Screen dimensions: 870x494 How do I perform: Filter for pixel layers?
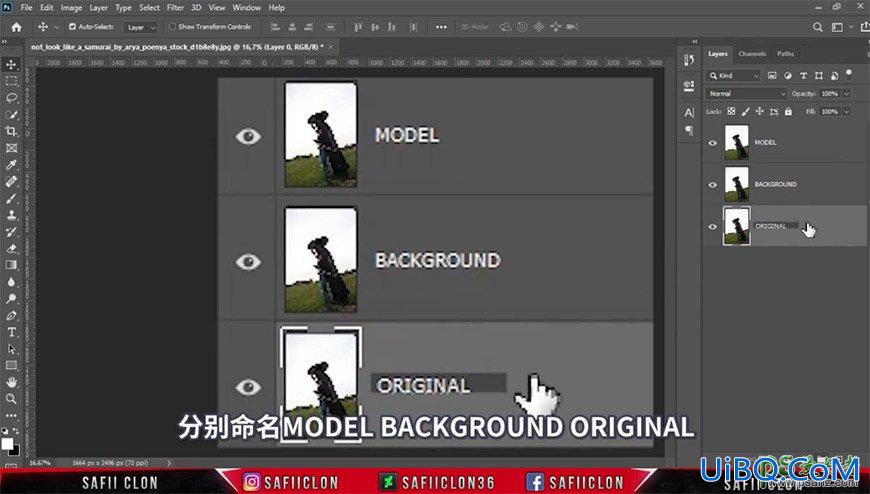pyautogui.click(x=772, y=75)
